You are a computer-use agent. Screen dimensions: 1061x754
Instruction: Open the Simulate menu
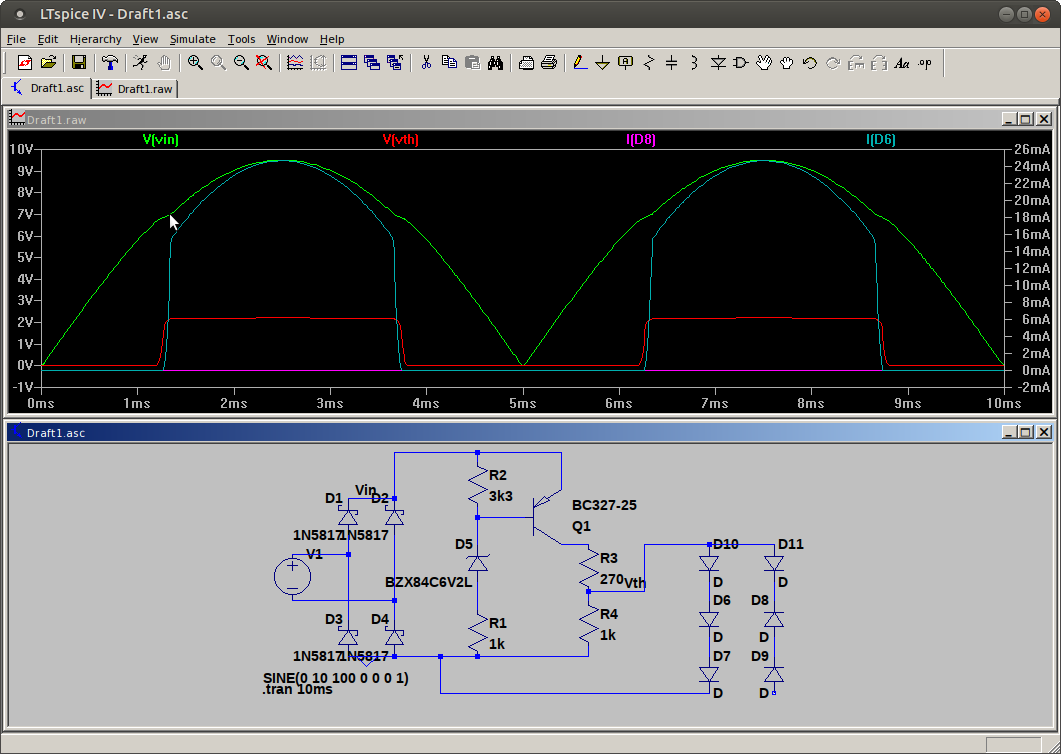click(192, 39)
